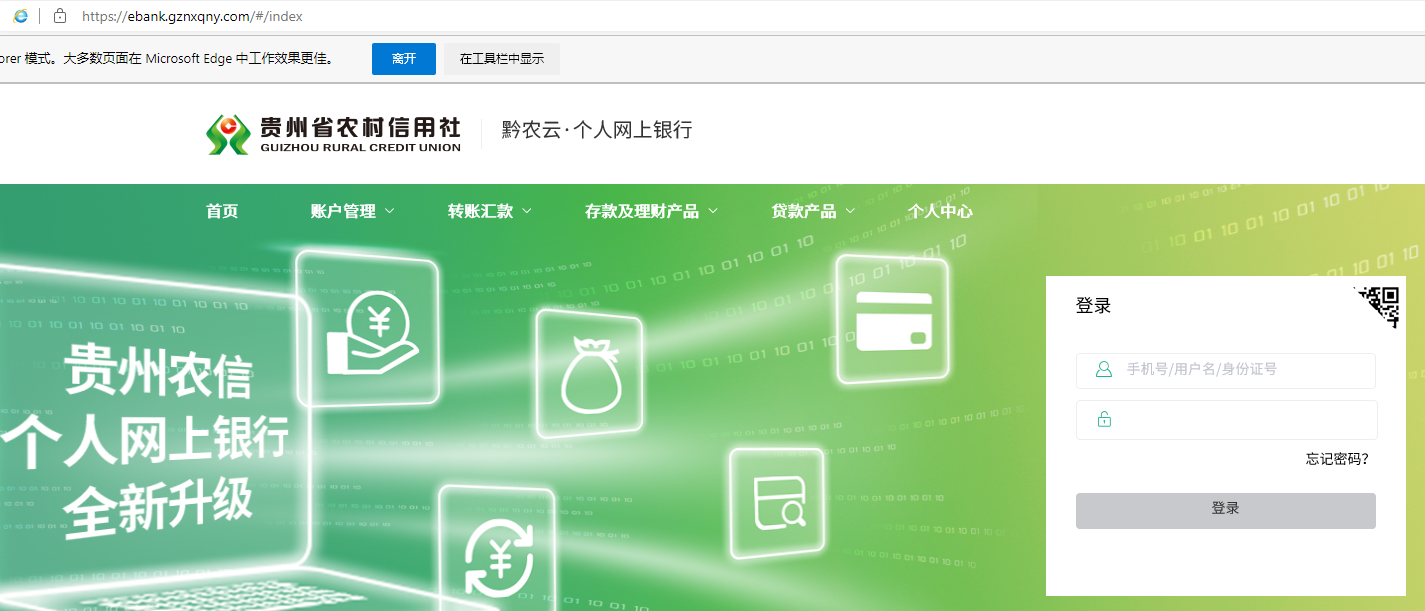Image resolution: width=1425 pixels, height=611 pixels.
Task: Click the bank card icon
Action: pyautogui.click(x=893, y=320)
